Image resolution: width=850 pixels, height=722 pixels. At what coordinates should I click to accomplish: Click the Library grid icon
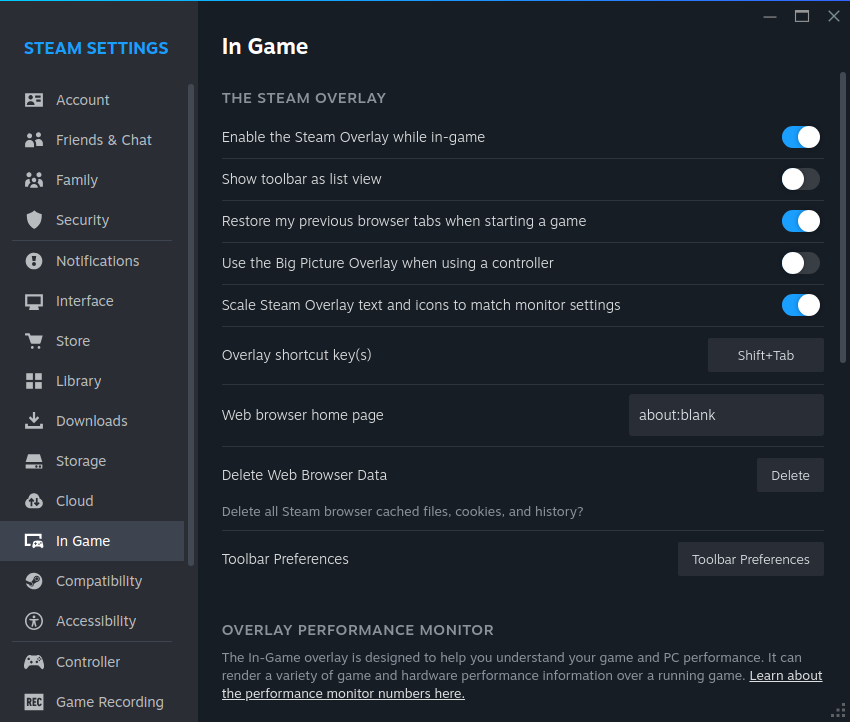tap(34, 381)
